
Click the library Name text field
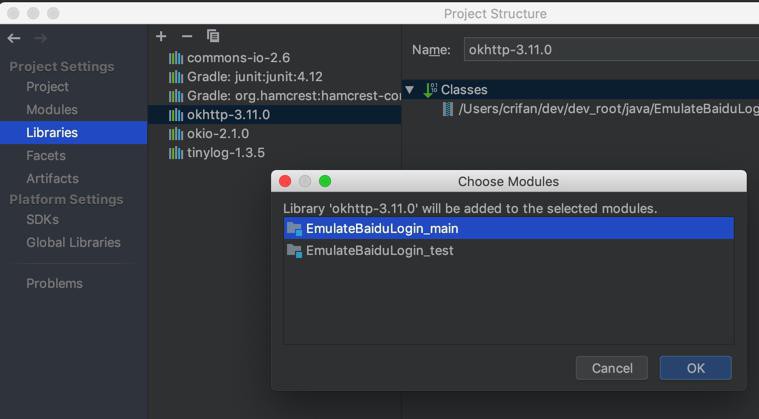point(610,50)
